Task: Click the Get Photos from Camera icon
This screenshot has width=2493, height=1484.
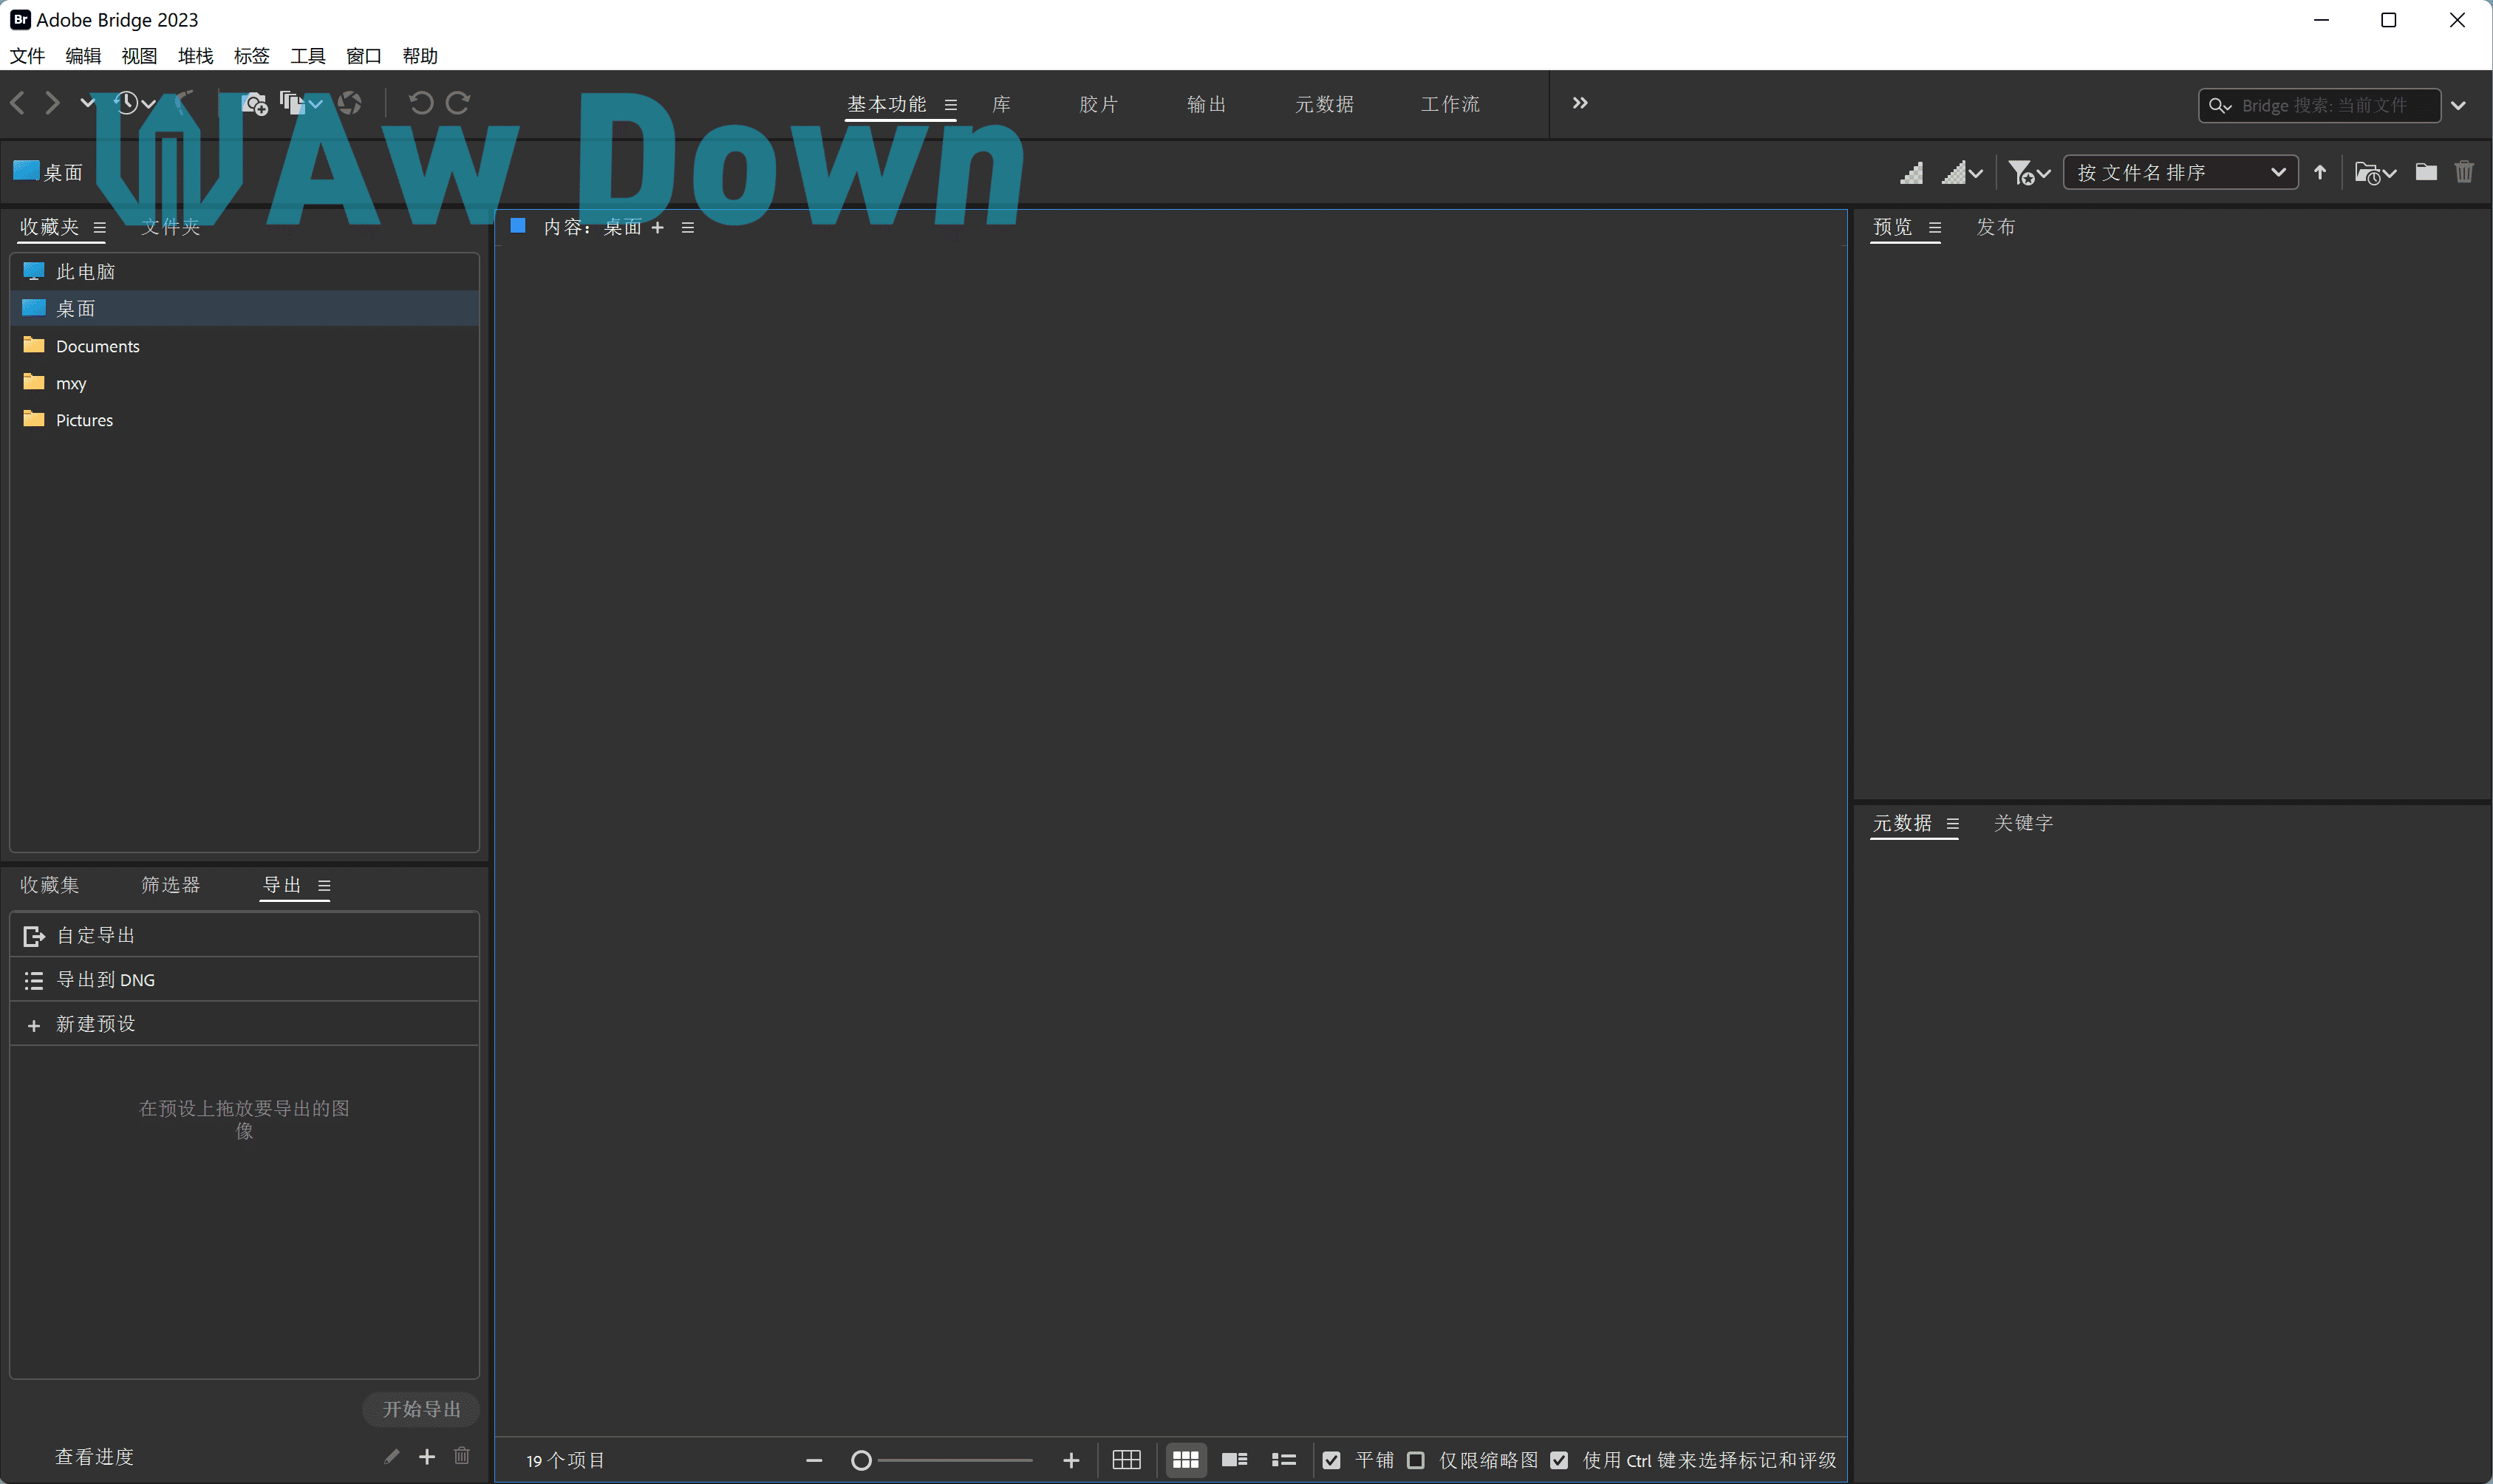Action: (x=254, y=104)
